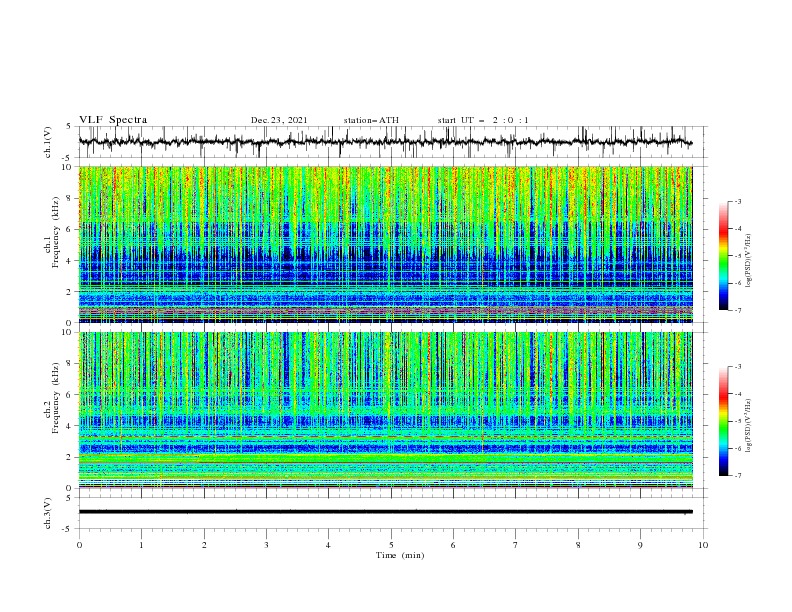Click the color bar beside the ch.2 spectrogram
The height and width of the screenshot is (612, 792).
click(723, 421)
